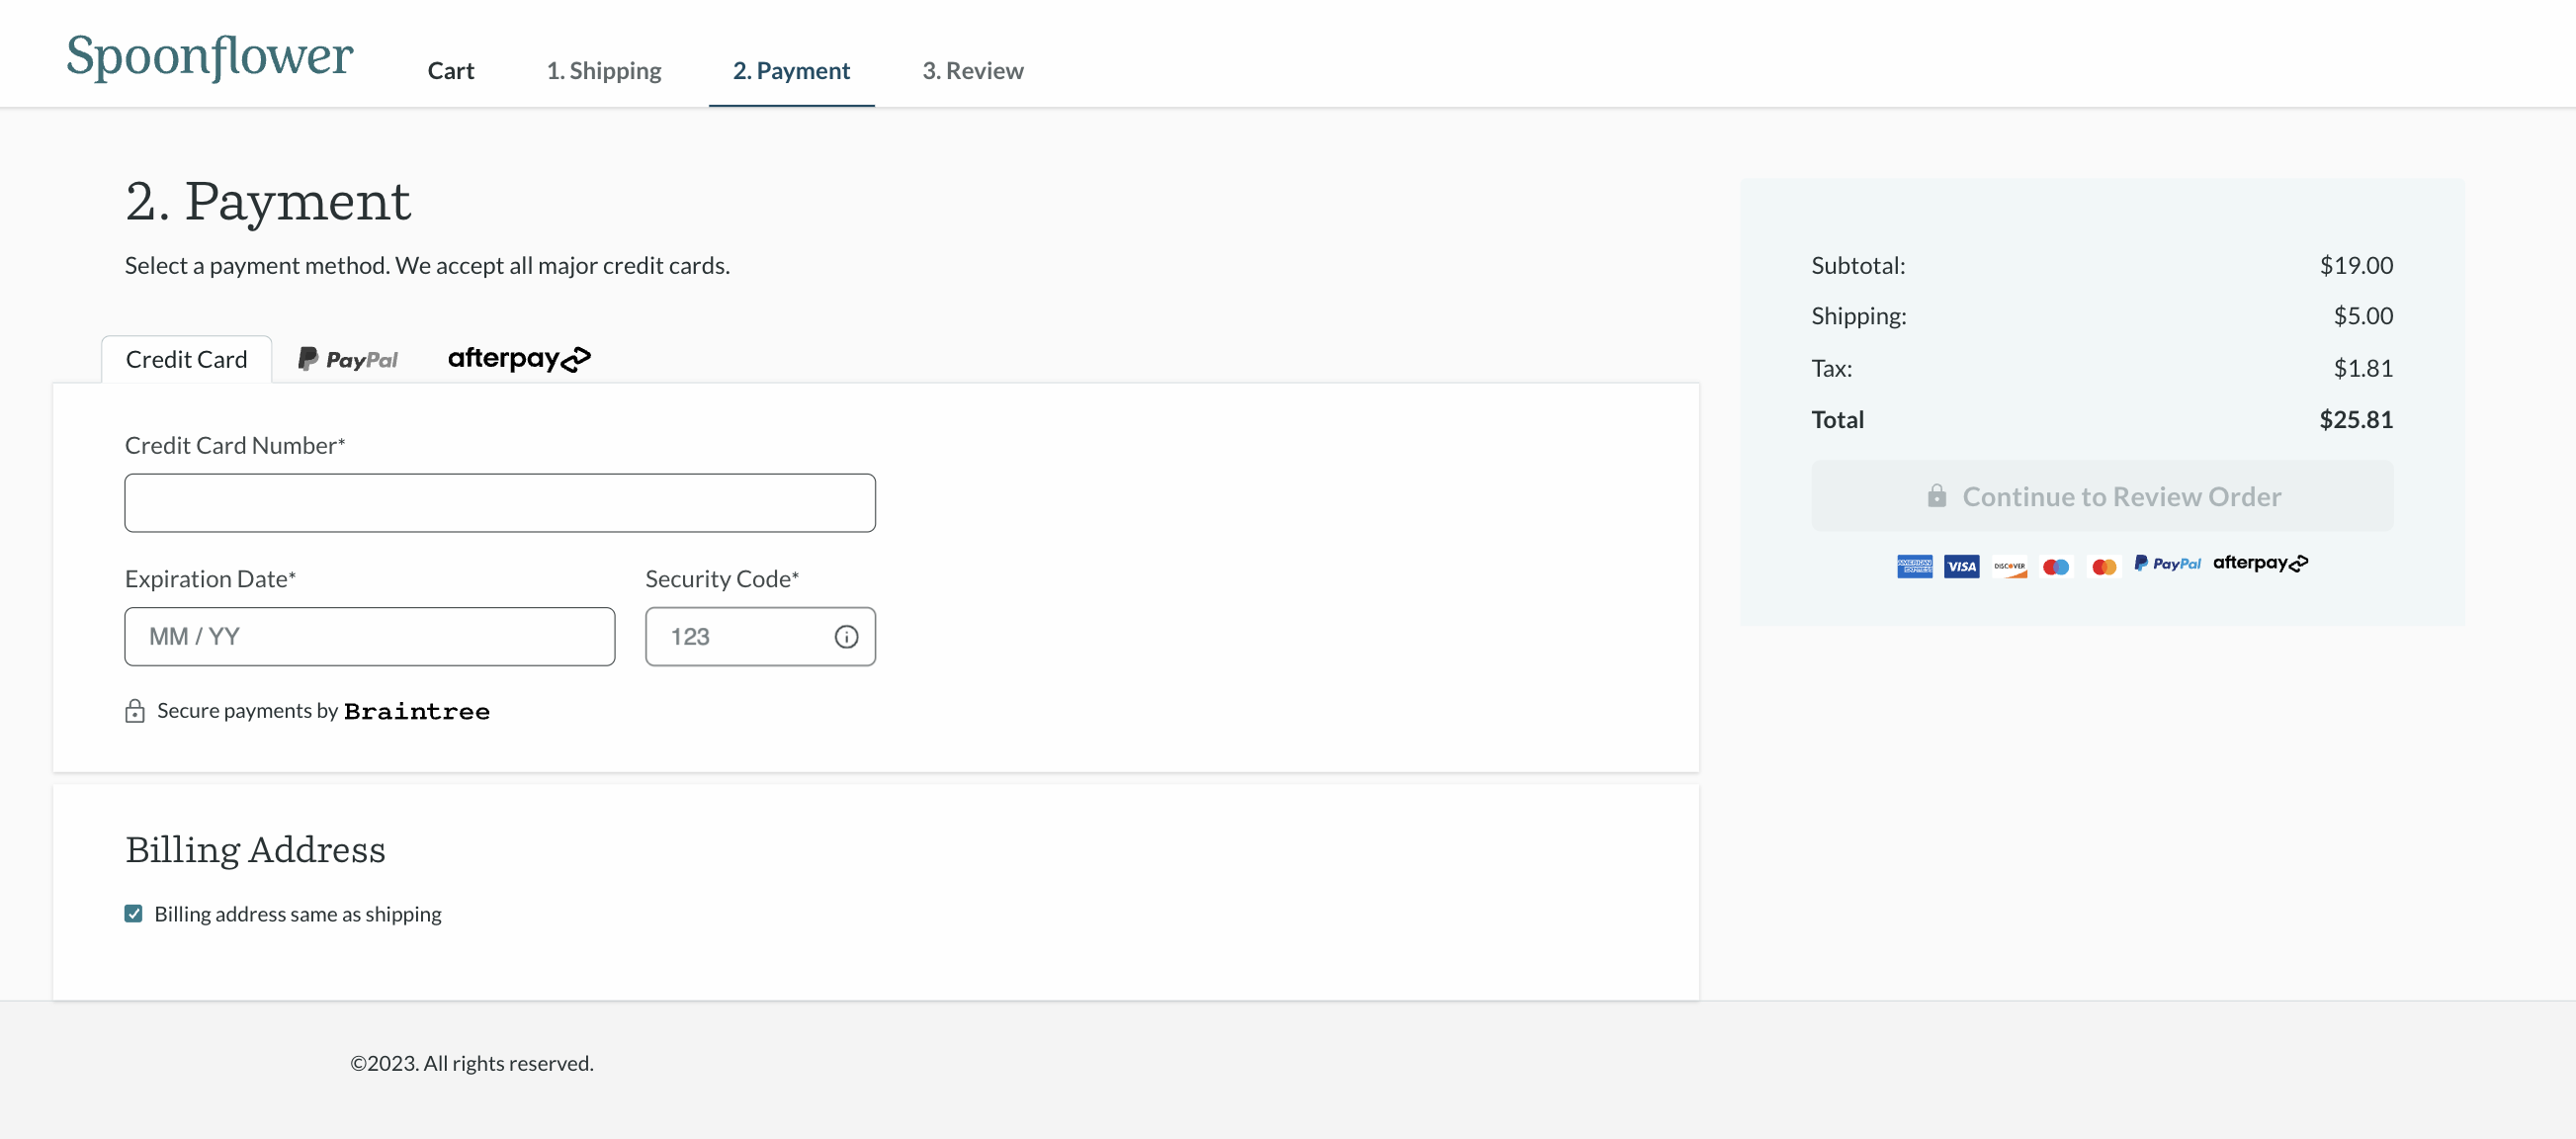
Task: Enable billing address same as shipping
Action: tap(133, 913)
